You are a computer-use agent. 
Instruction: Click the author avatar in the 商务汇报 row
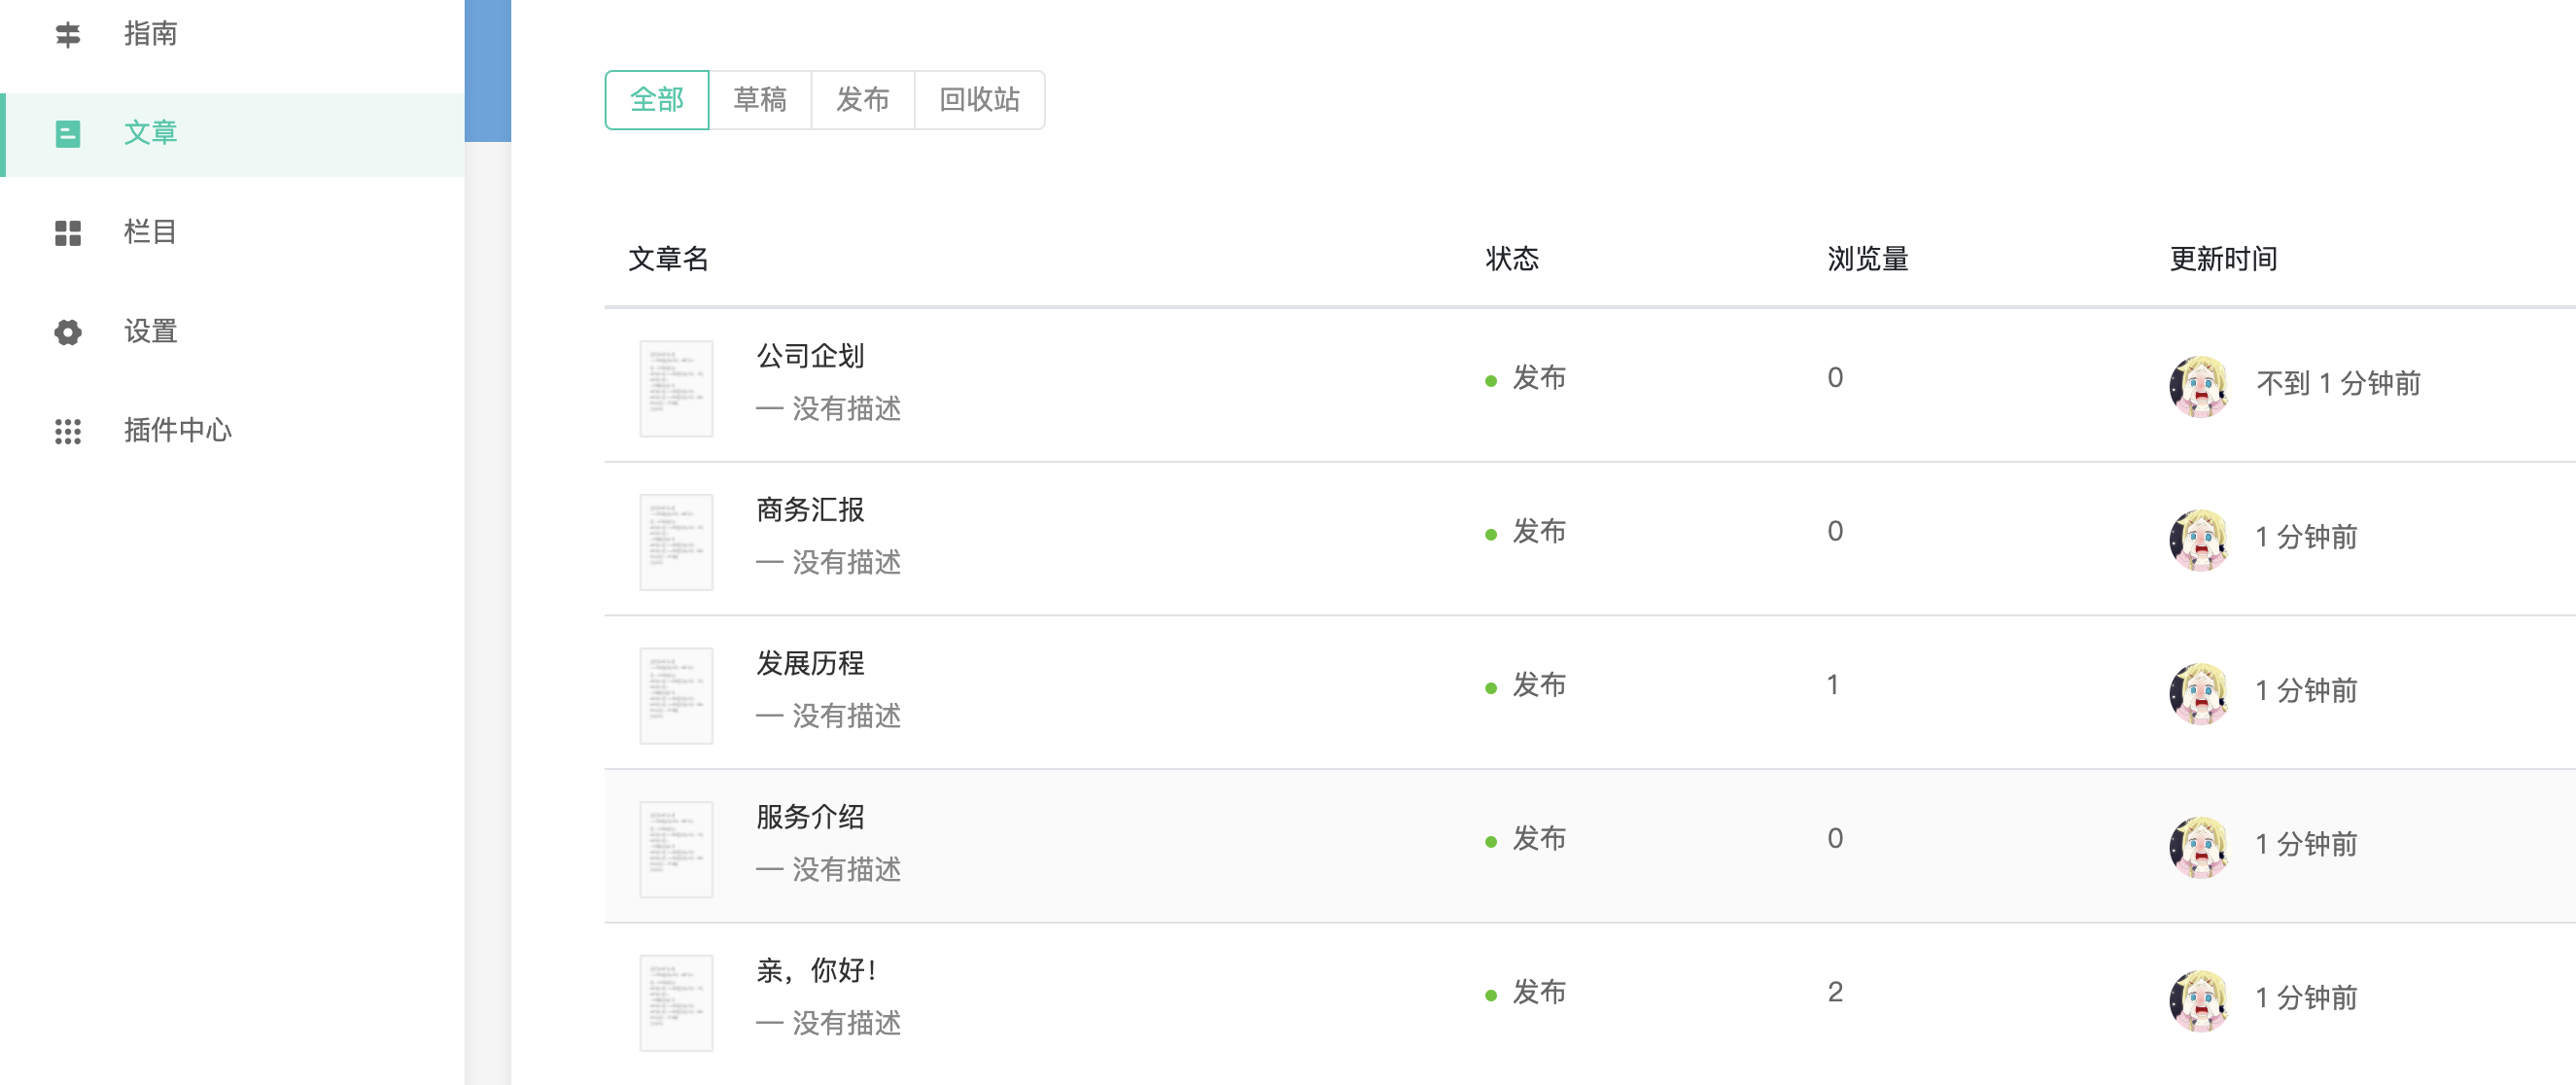(2200, 539)
